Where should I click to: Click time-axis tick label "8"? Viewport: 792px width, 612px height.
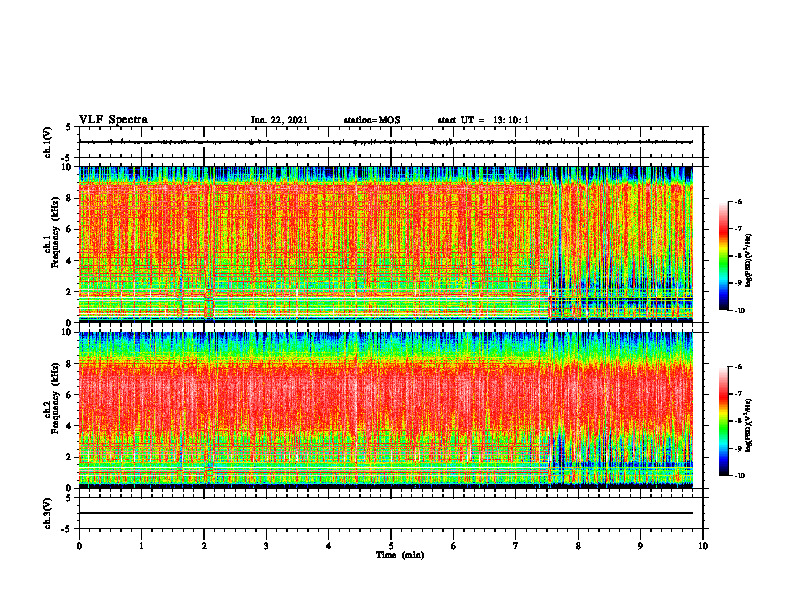click(x=578, y=546)
